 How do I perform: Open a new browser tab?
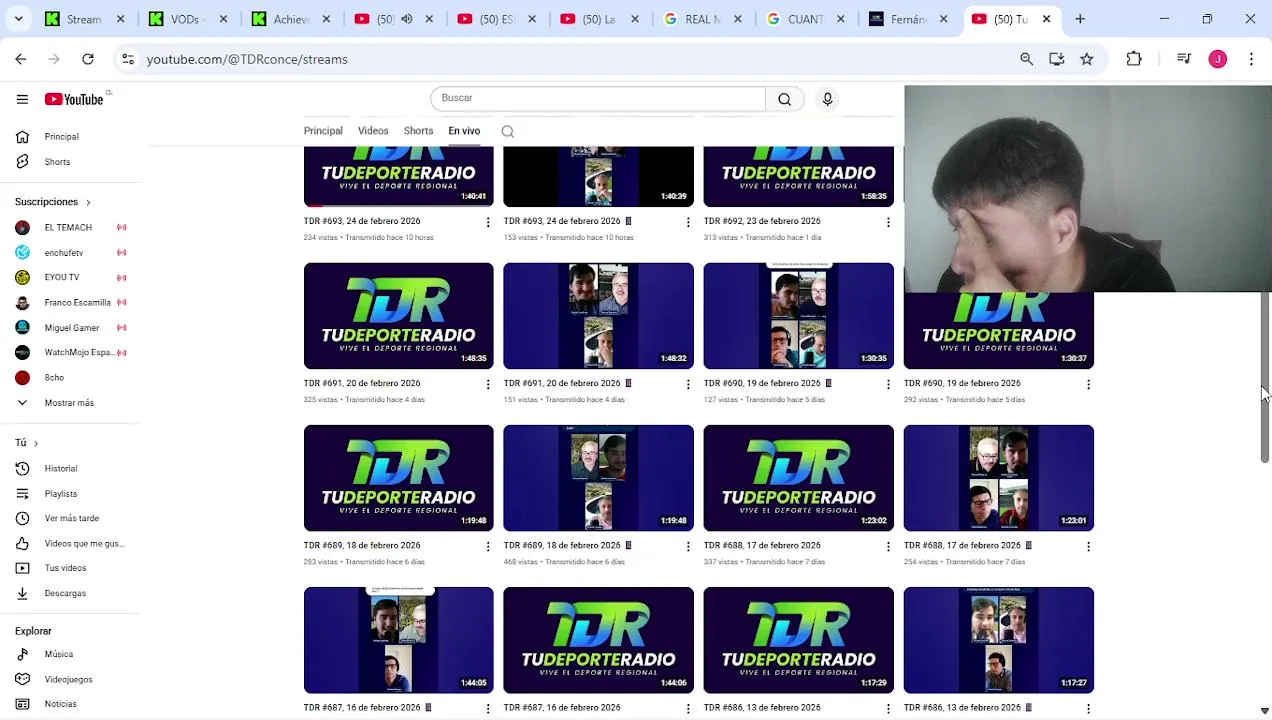click(x=1080, y=19)
